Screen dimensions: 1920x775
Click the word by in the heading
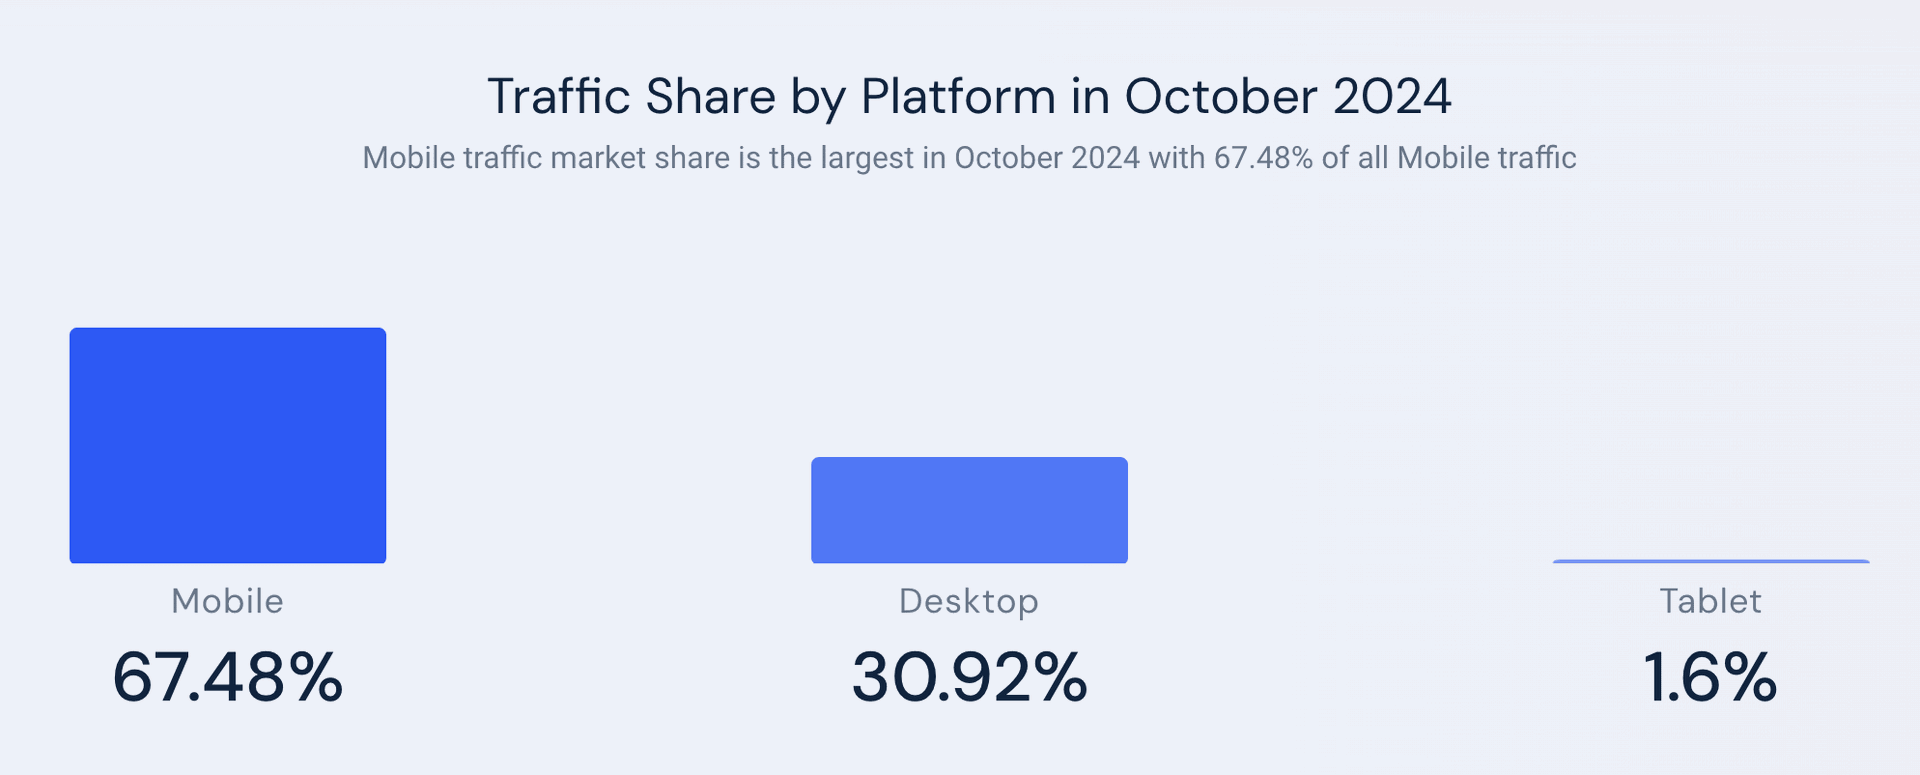819,99
